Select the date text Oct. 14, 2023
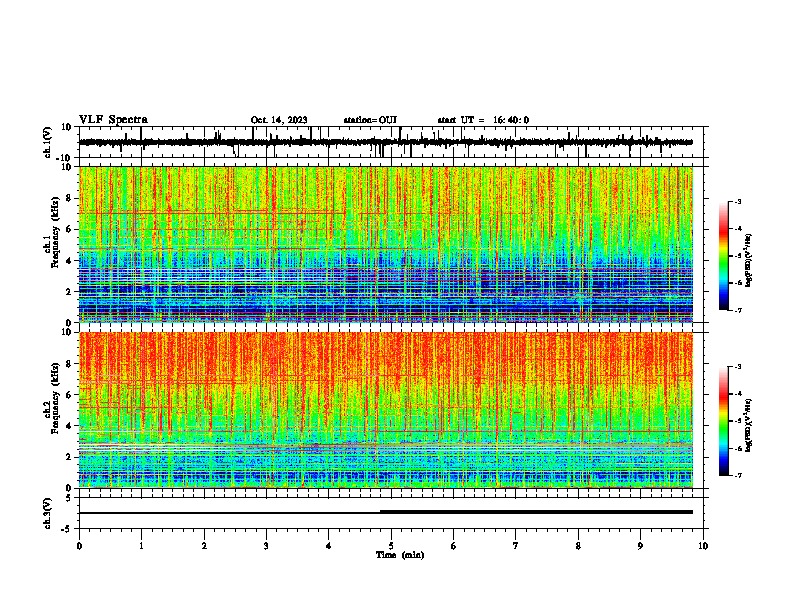Screen dimensions: 792x612 (x=279, y=120)
